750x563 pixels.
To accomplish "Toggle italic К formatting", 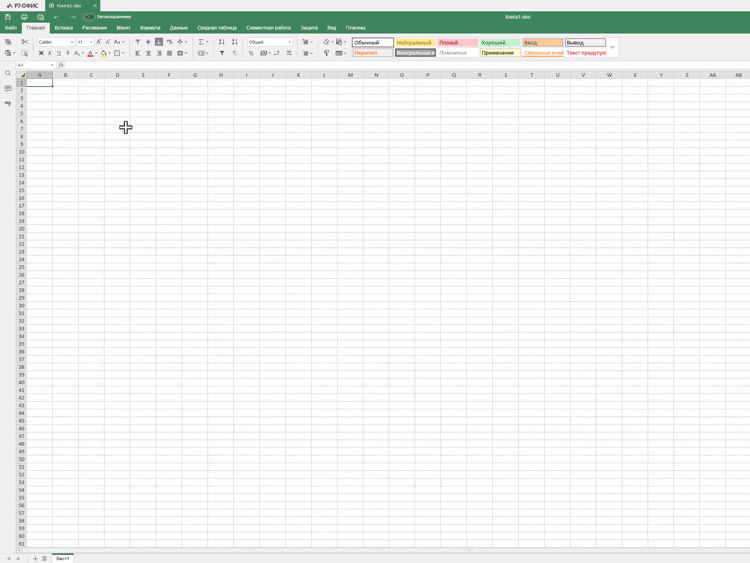I will [x=50, y=53].
